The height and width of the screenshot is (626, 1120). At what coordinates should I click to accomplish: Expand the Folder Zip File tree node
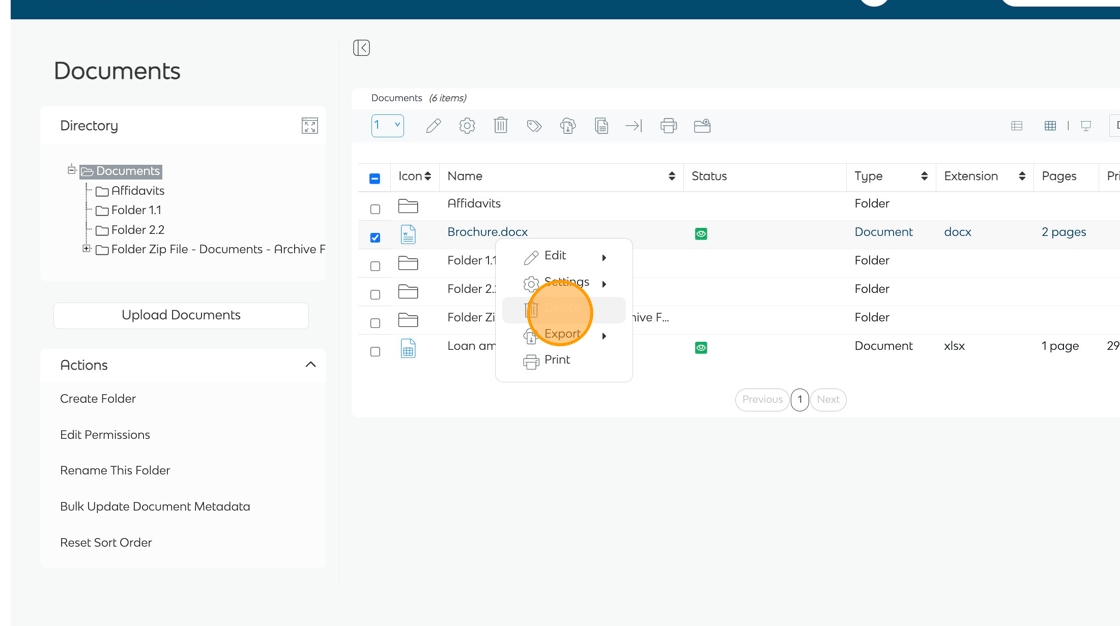tap(87, 249)
